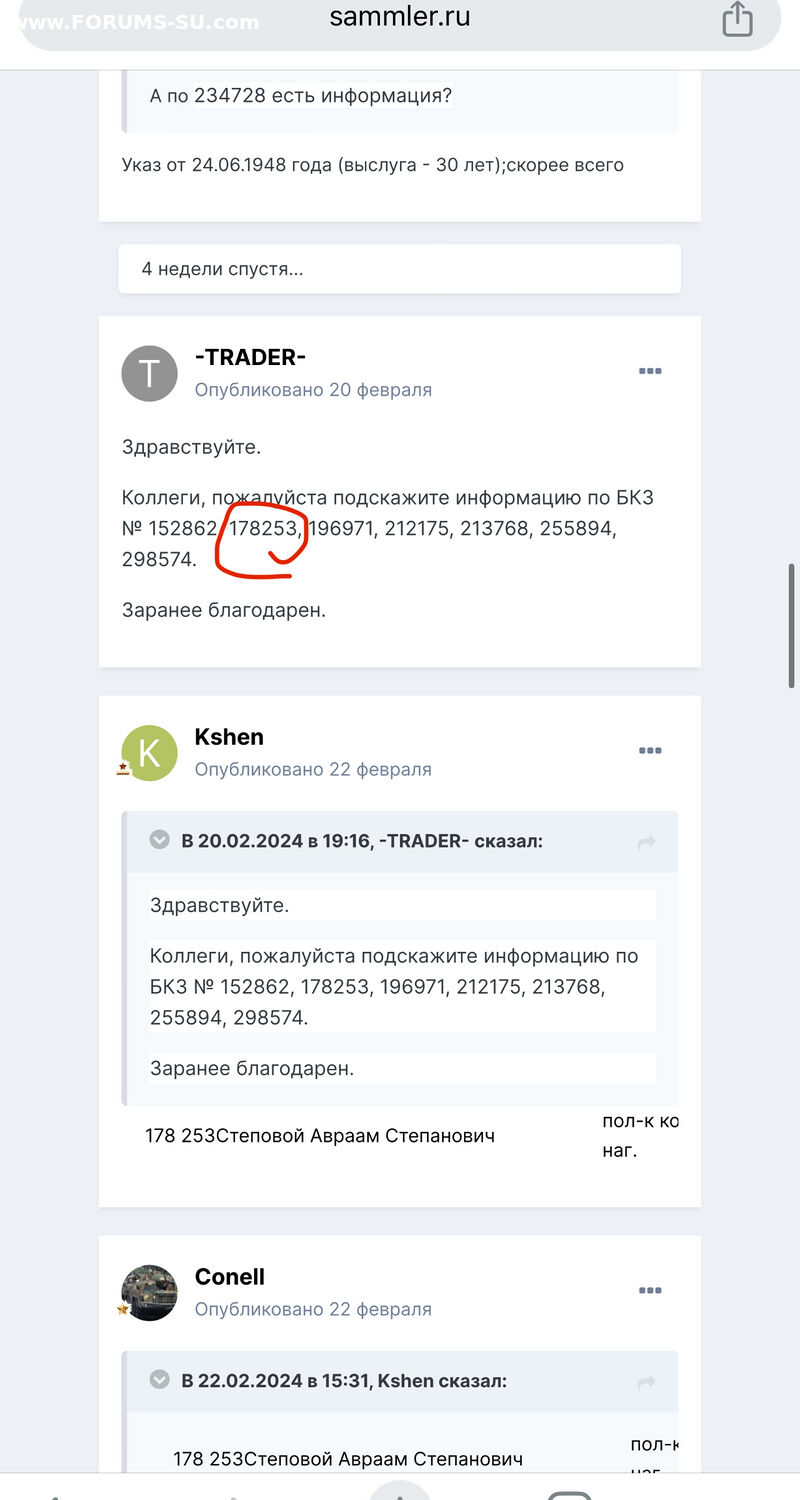
Task: Click the page scrollbar handle
Action: (793, 626)
